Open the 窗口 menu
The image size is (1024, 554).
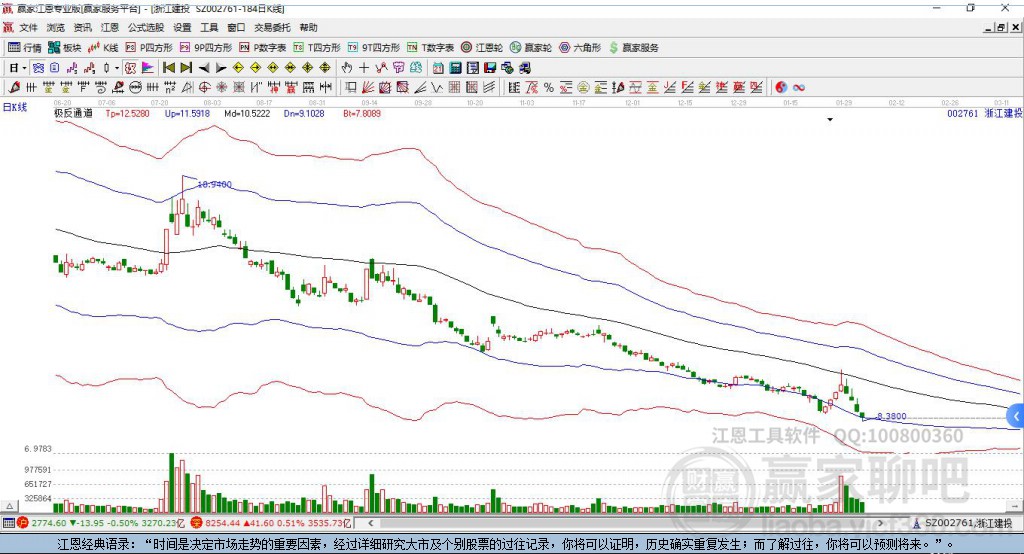236,27
